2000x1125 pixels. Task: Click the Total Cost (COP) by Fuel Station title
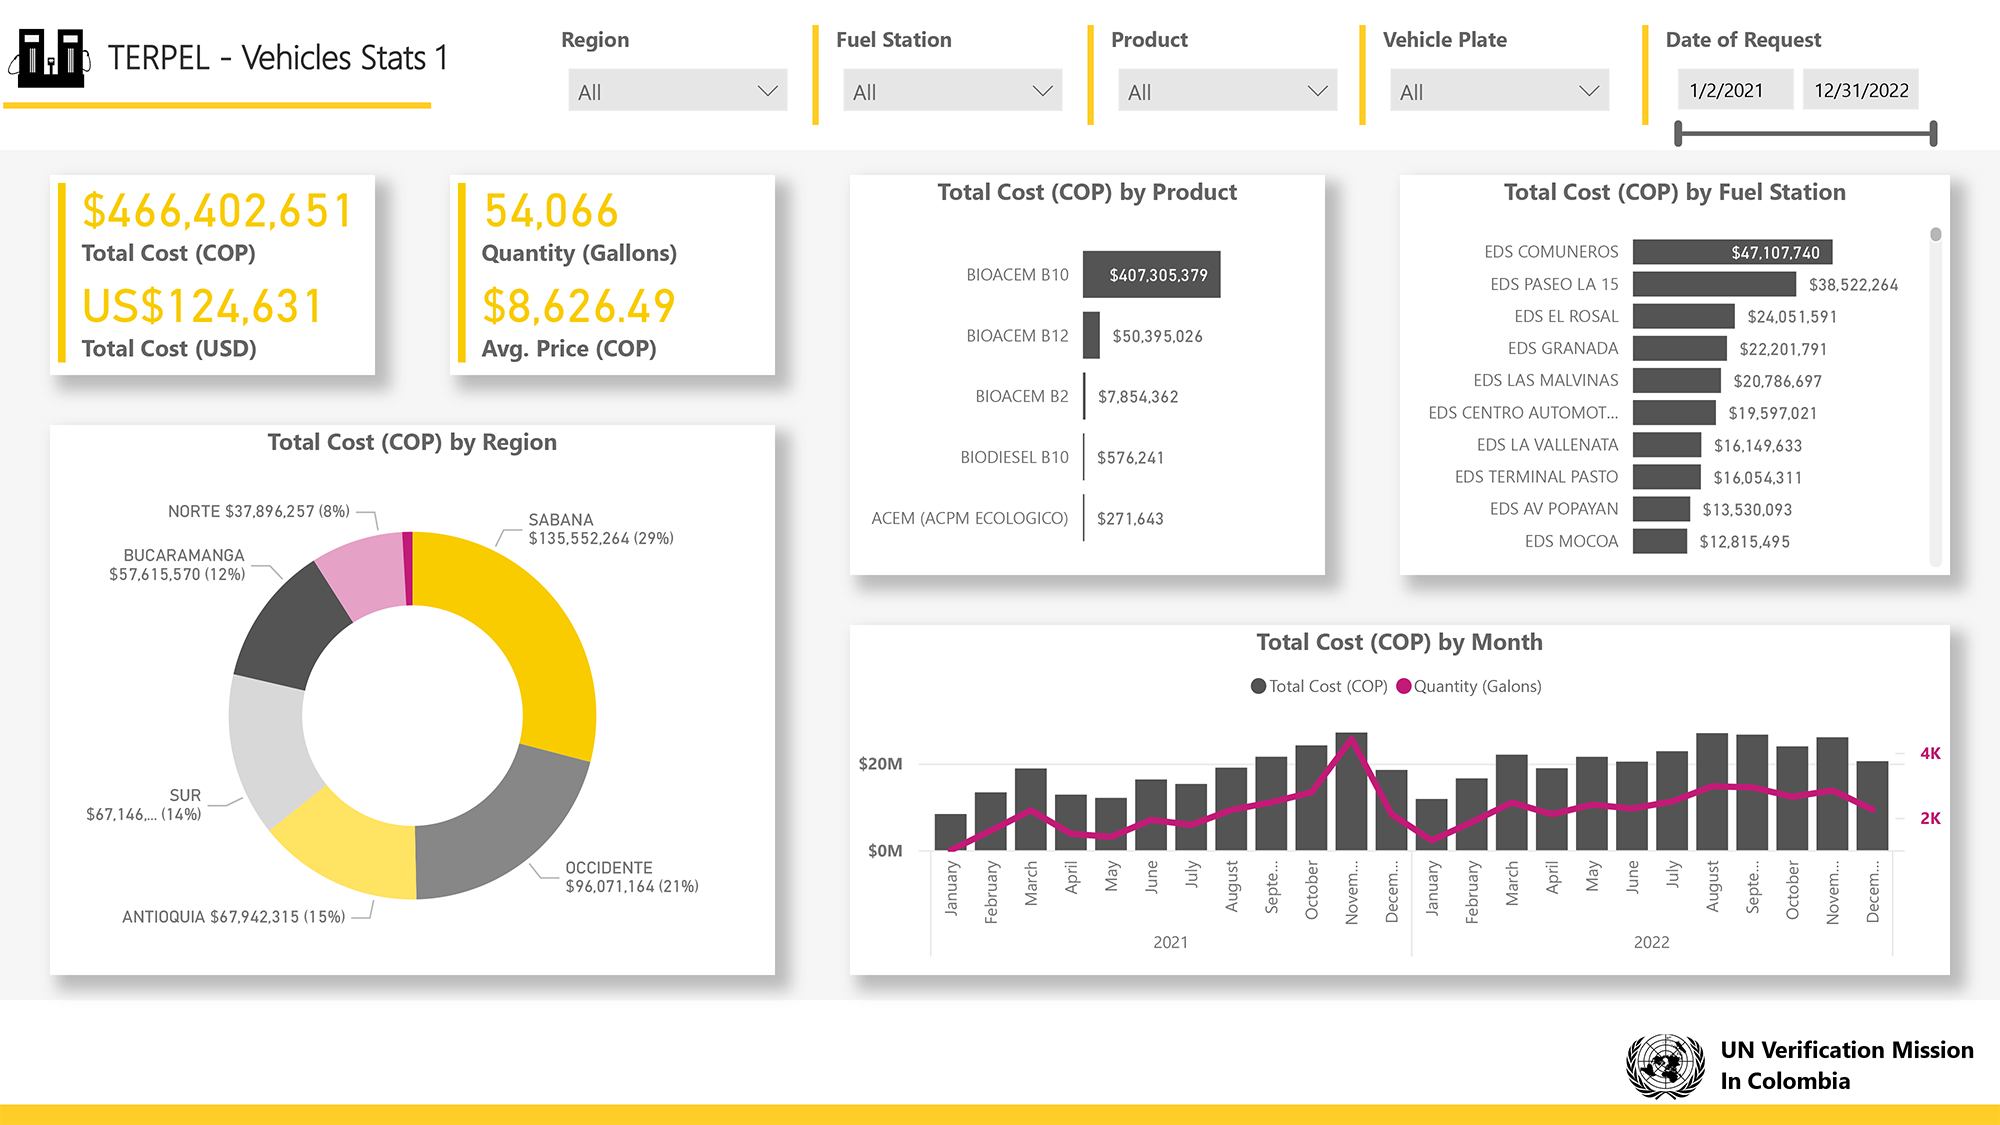tap(1675, 192)
